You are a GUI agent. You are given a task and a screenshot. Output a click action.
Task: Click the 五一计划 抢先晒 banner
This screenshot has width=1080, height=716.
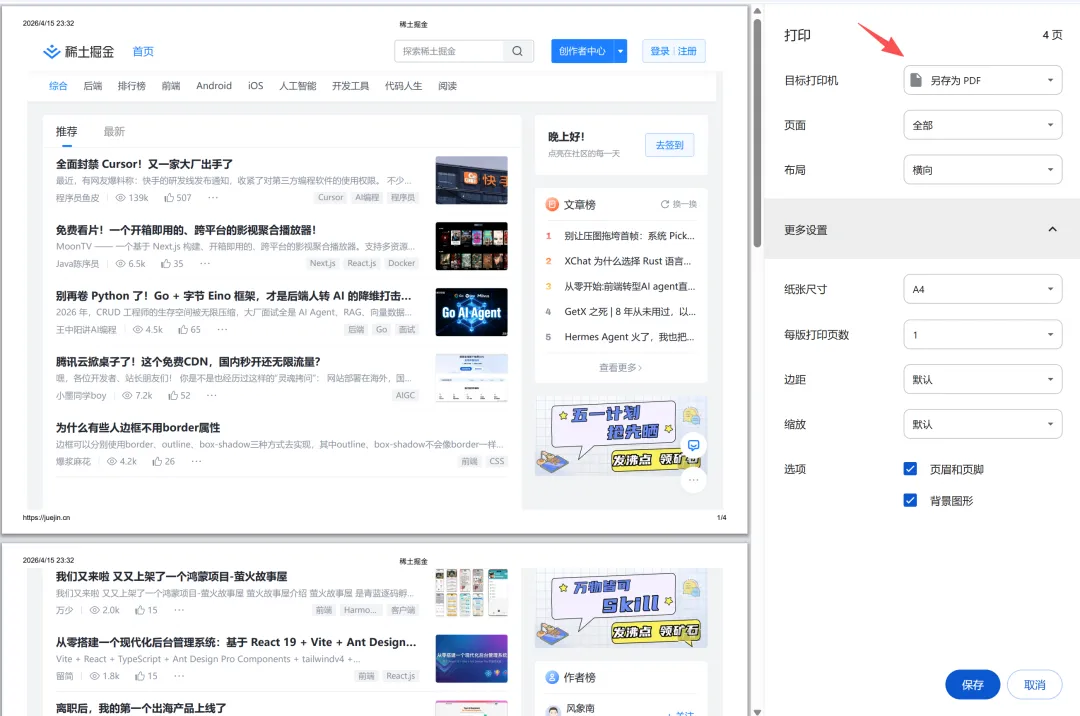pos(621,436)
